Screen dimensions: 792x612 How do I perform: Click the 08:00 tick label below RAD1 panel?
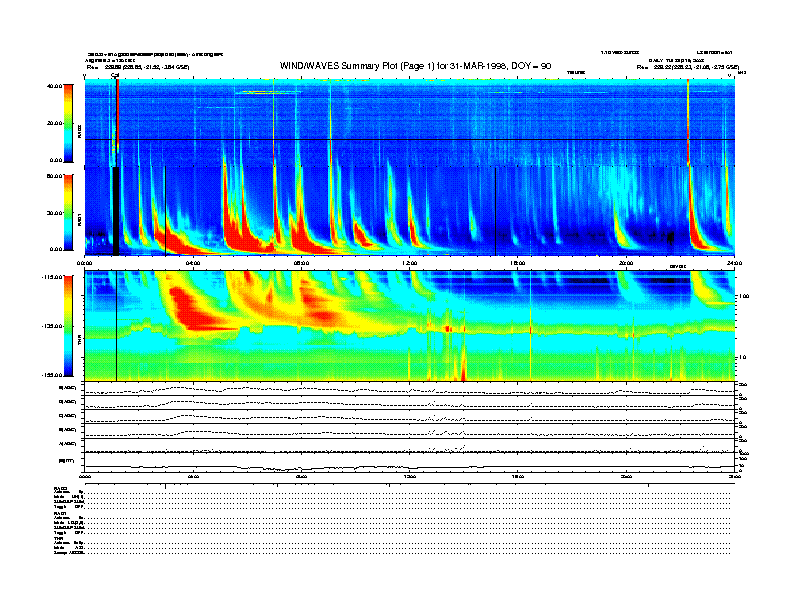[301, 263]
